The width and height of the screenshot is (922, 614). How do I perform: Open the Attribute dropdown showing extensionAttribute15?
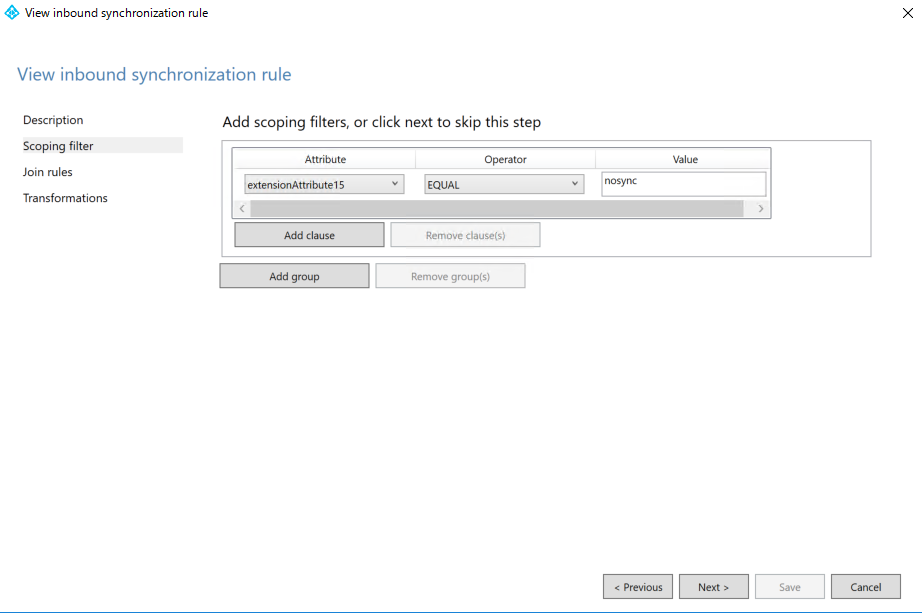coord(320,183)
